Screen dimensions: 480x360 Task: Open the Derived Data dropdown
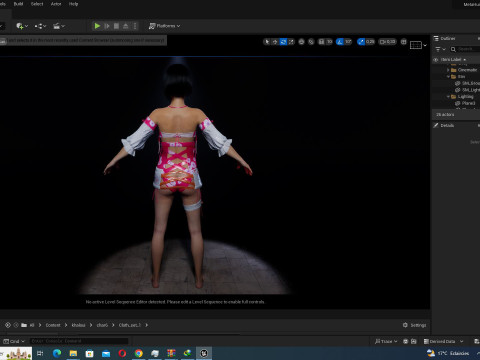pos(443,341)
